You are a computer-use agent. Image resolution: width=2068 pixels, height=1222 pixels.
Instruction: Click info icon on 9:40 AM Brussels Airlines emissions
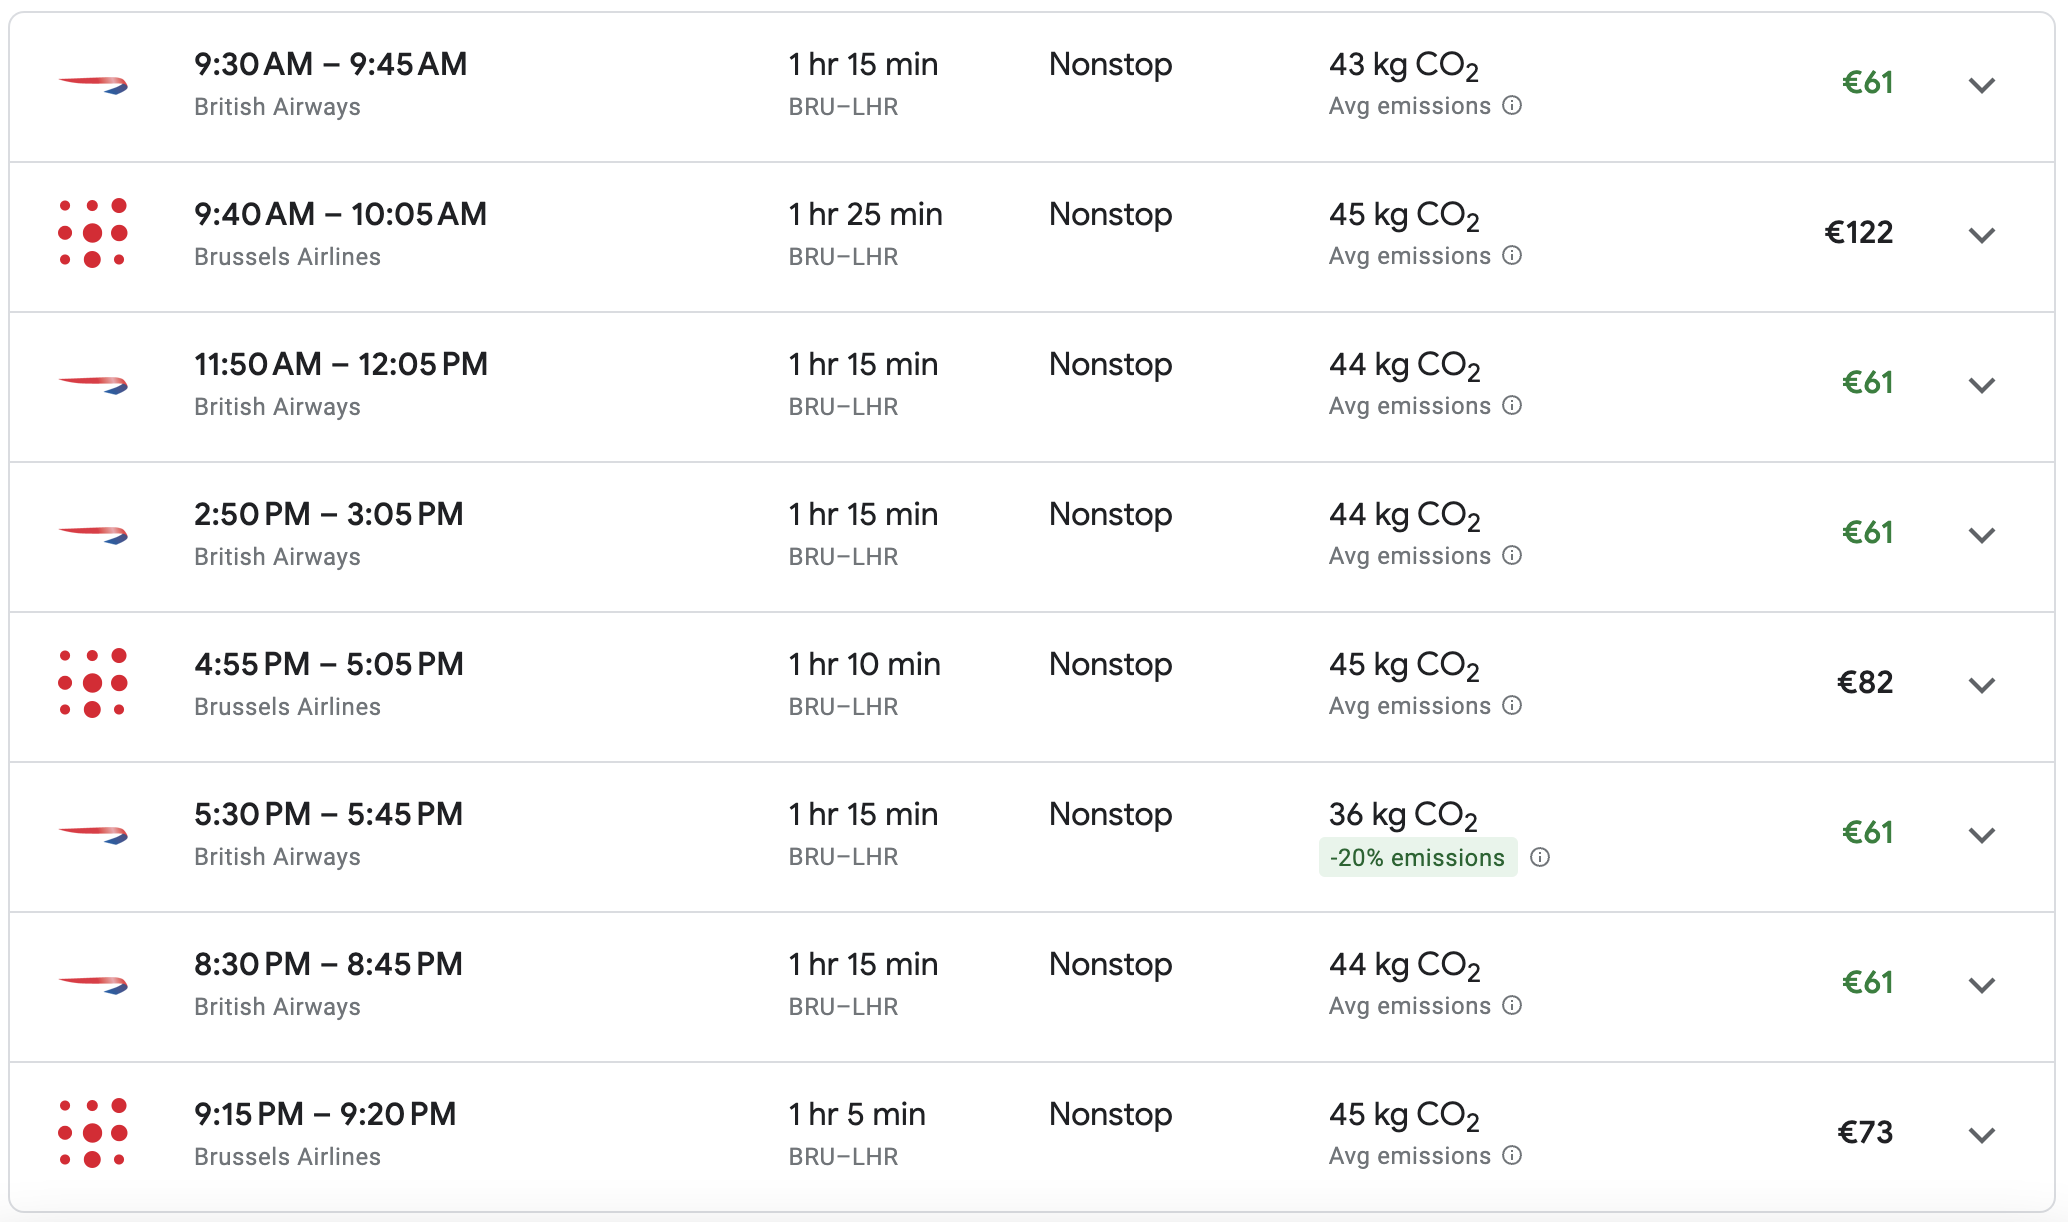pyautogui.click(x=1513, y=256)
